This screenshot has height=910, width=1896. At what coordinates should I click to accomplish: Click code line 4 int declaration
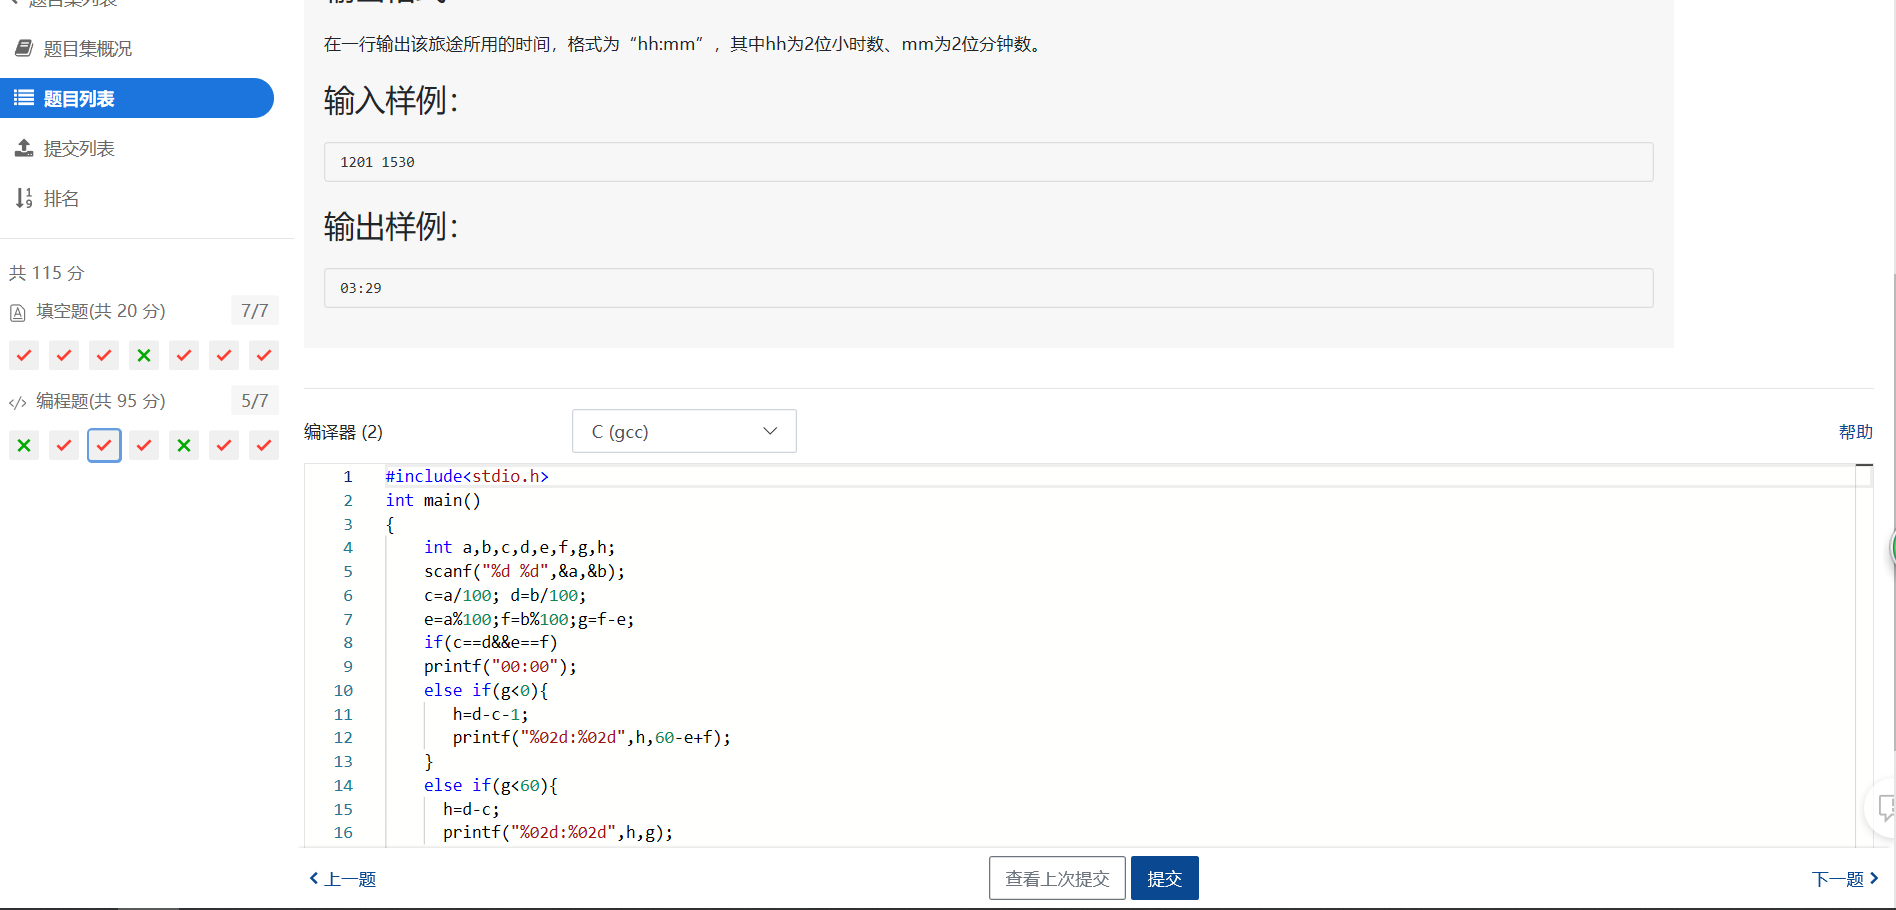tap(520, 547)
